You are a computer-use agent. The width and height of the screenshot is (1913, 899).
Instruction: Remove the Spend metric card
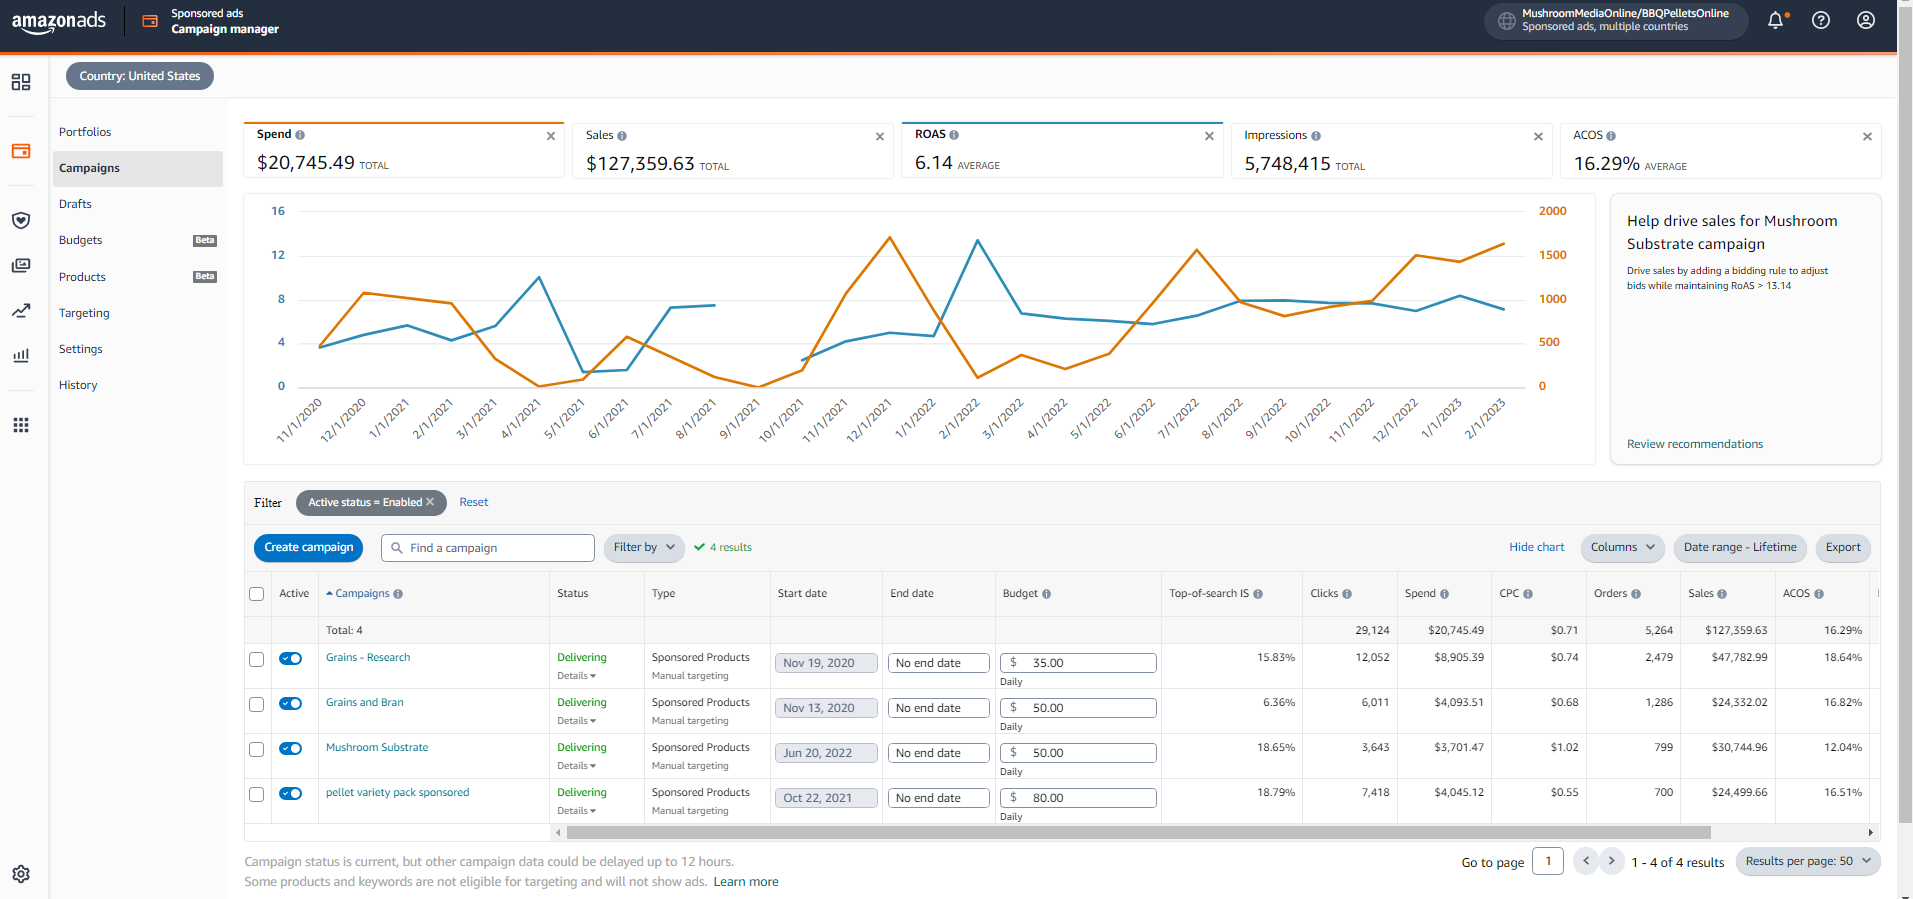551,136
